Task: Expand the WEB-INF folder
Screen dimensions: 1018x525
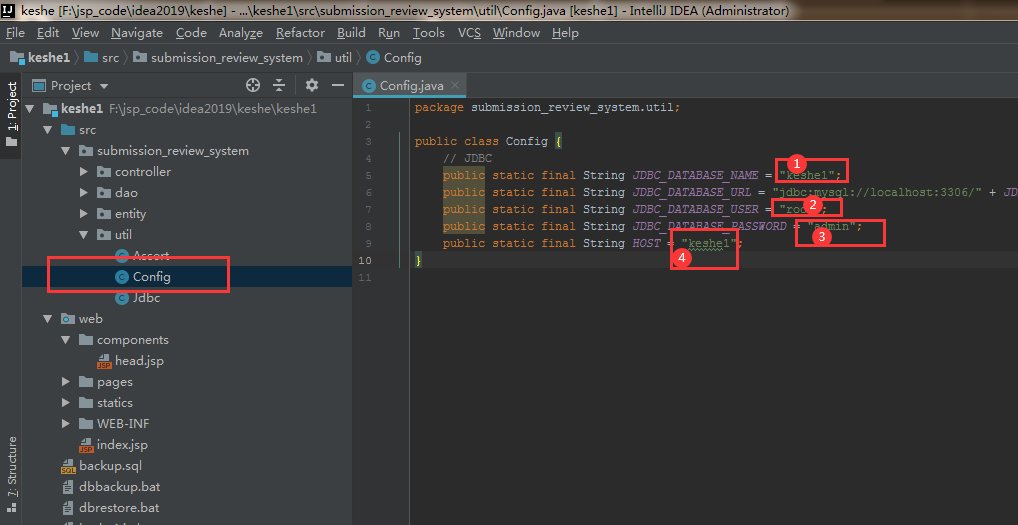Action: point(65,423)
